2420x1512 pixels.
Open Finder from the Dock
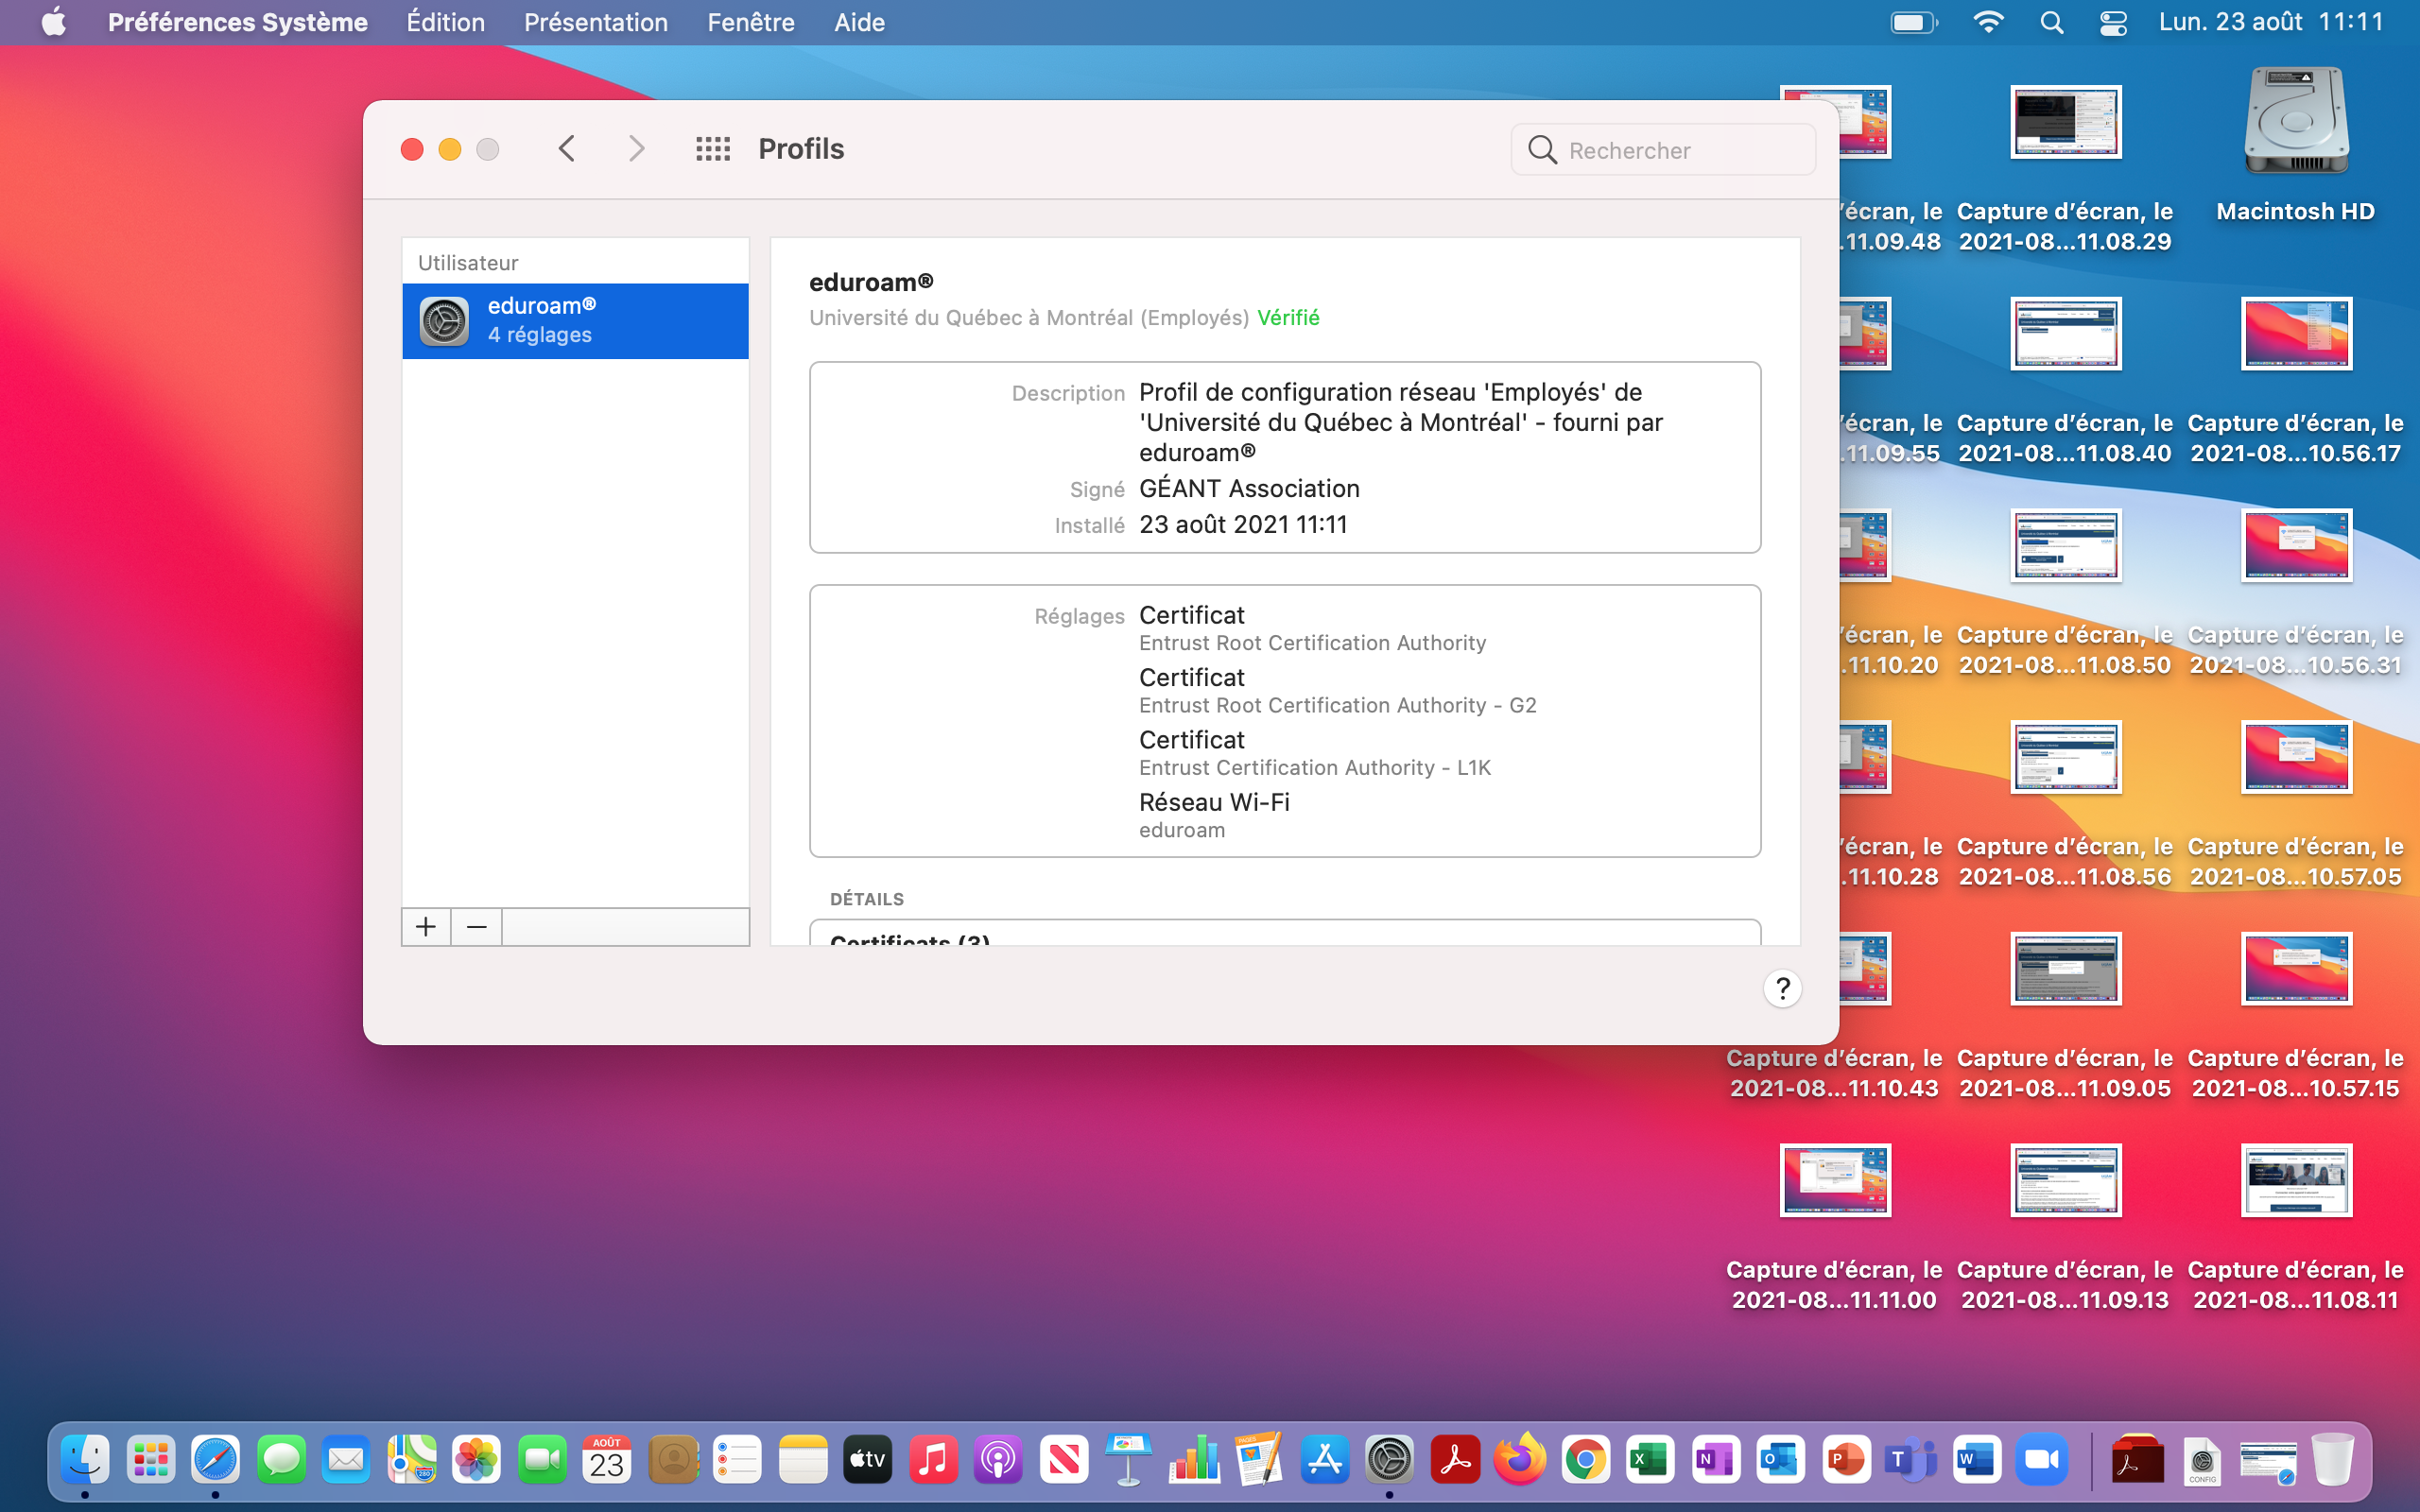click(85, 1460)
